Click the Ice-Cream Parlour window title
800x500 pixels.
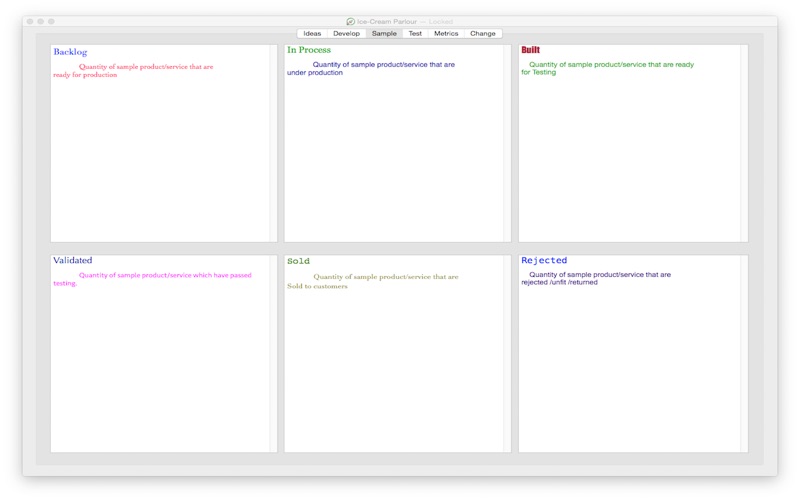pyautogui.click(x=387, y=21)
